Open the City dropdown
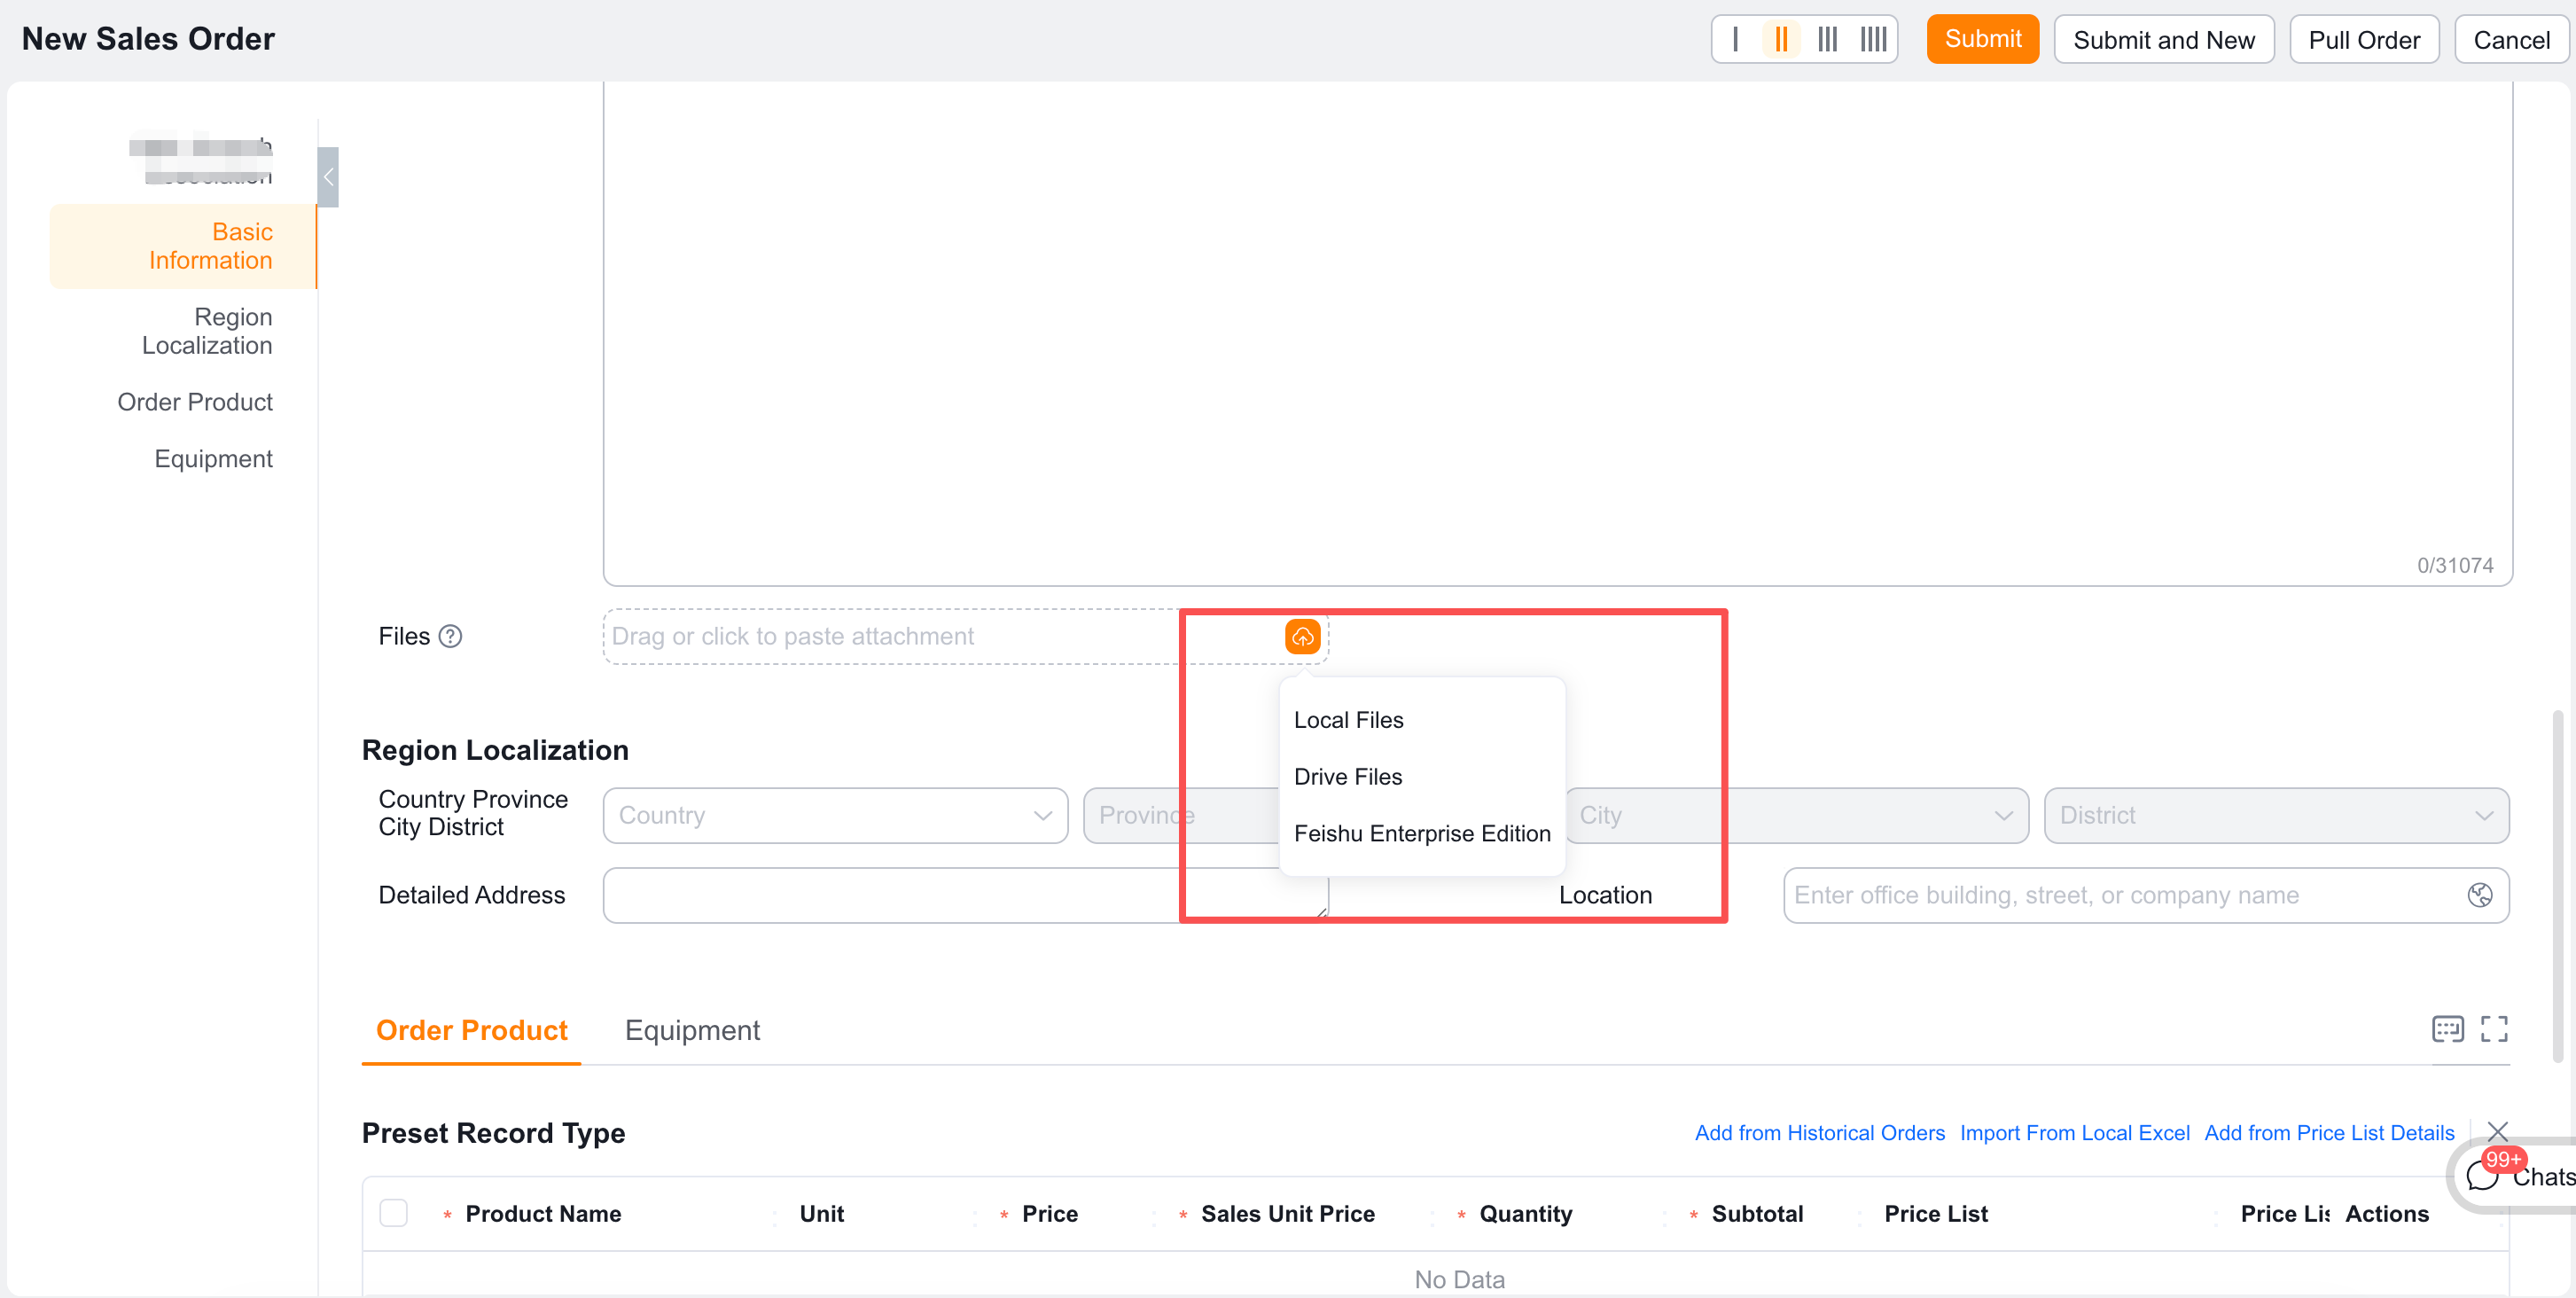Viewport: 2576px width, 1298px height. tap(1796, 815)
